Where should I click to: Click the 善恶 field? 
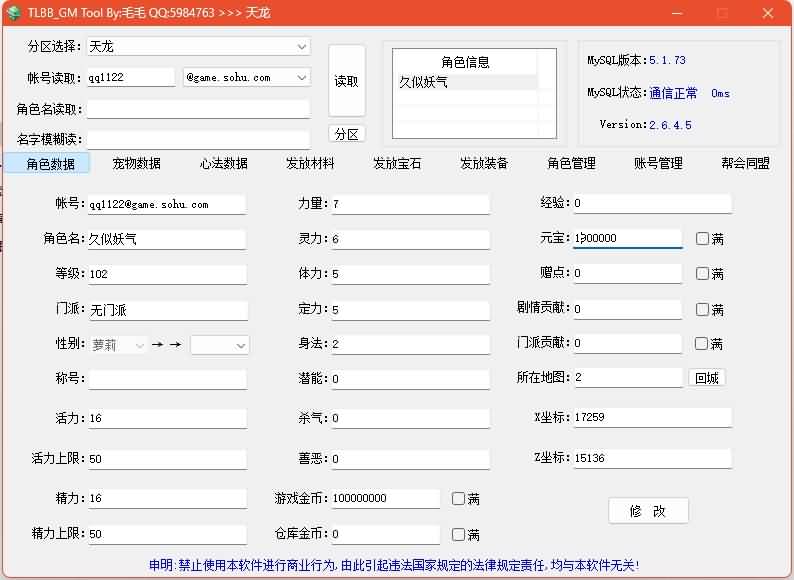coord(411,459)
